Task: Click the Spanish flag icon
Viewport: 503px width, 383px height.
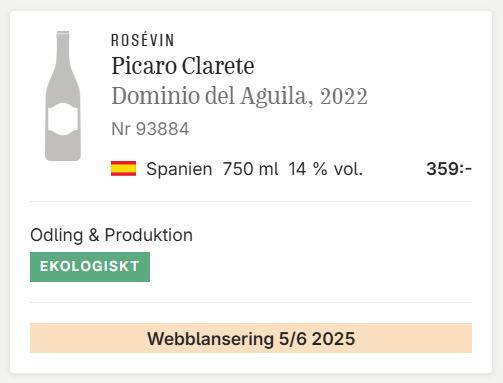Action: point(123,168)
